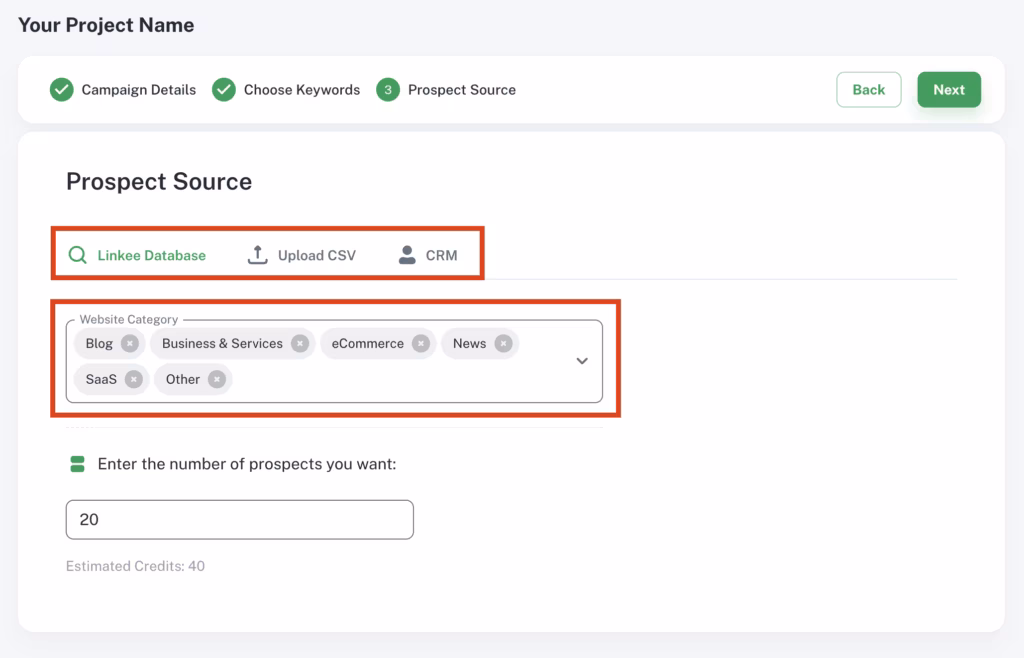Click the Next button
1024x658 pixels.
click(949, 89)
